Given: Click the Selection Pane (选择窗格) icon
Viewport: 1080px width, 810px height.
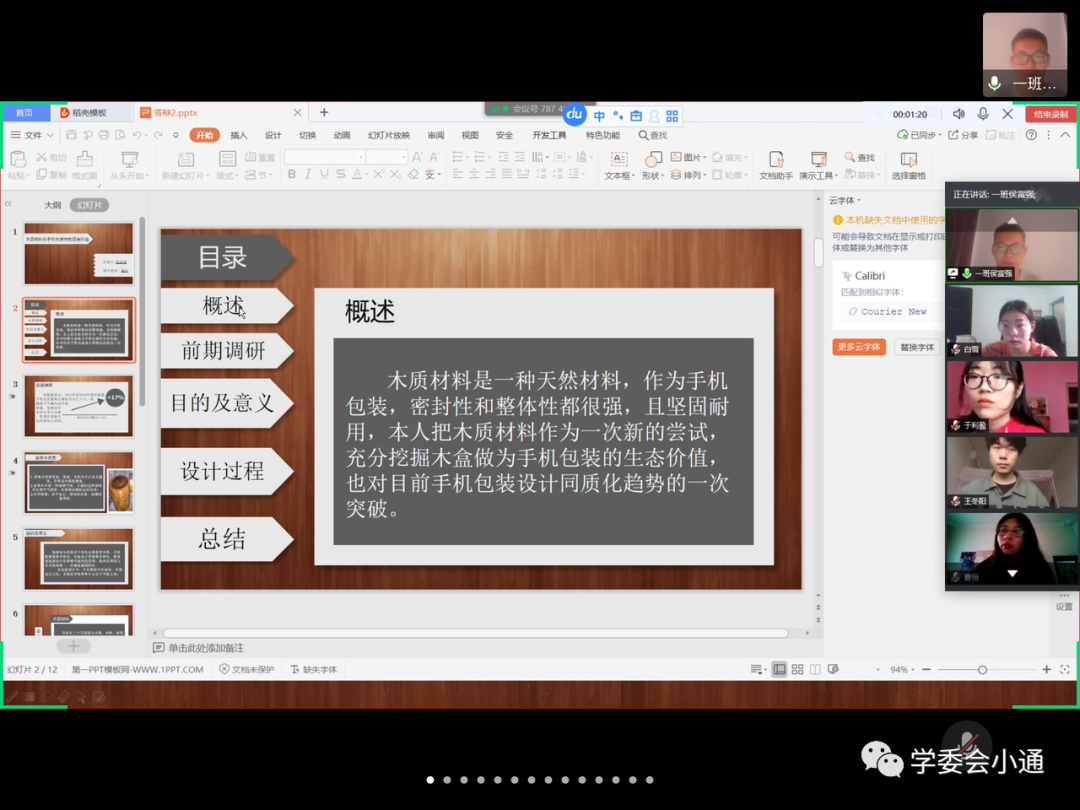Looking at the screenshot, I should click(908, 163).
